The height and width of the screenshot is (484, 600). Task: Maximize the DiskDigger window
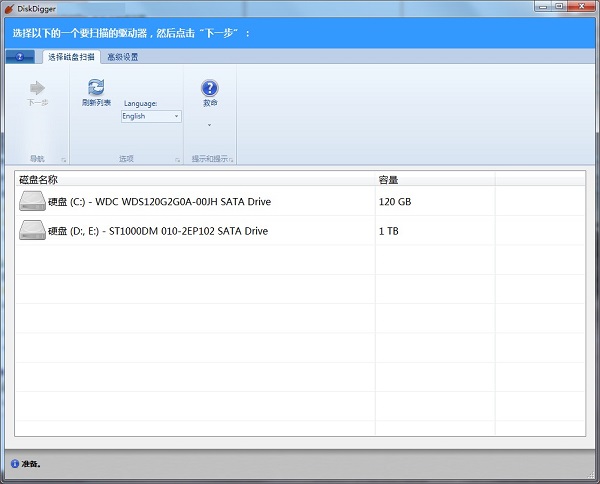(x=559, y=6)
